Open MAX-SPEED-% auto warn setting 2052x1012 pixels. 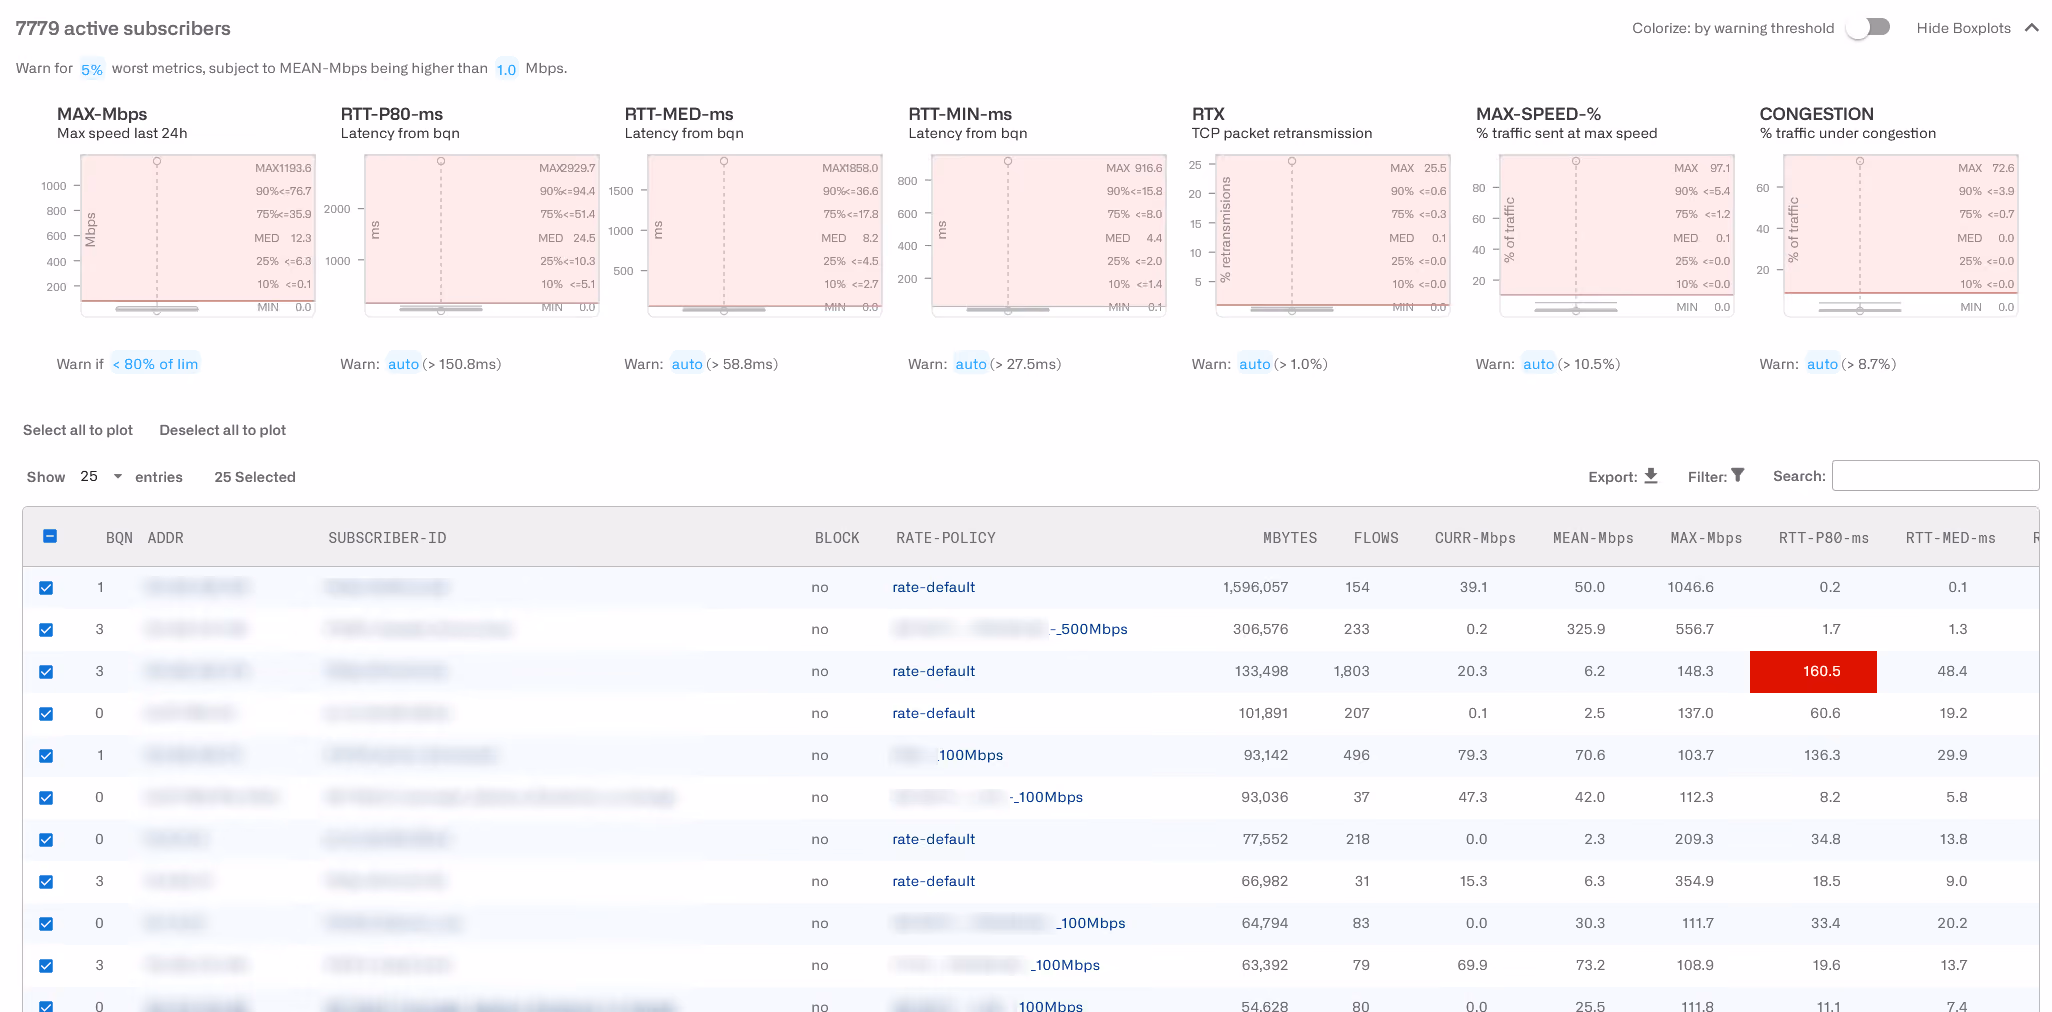click(x=1539, y=364)
